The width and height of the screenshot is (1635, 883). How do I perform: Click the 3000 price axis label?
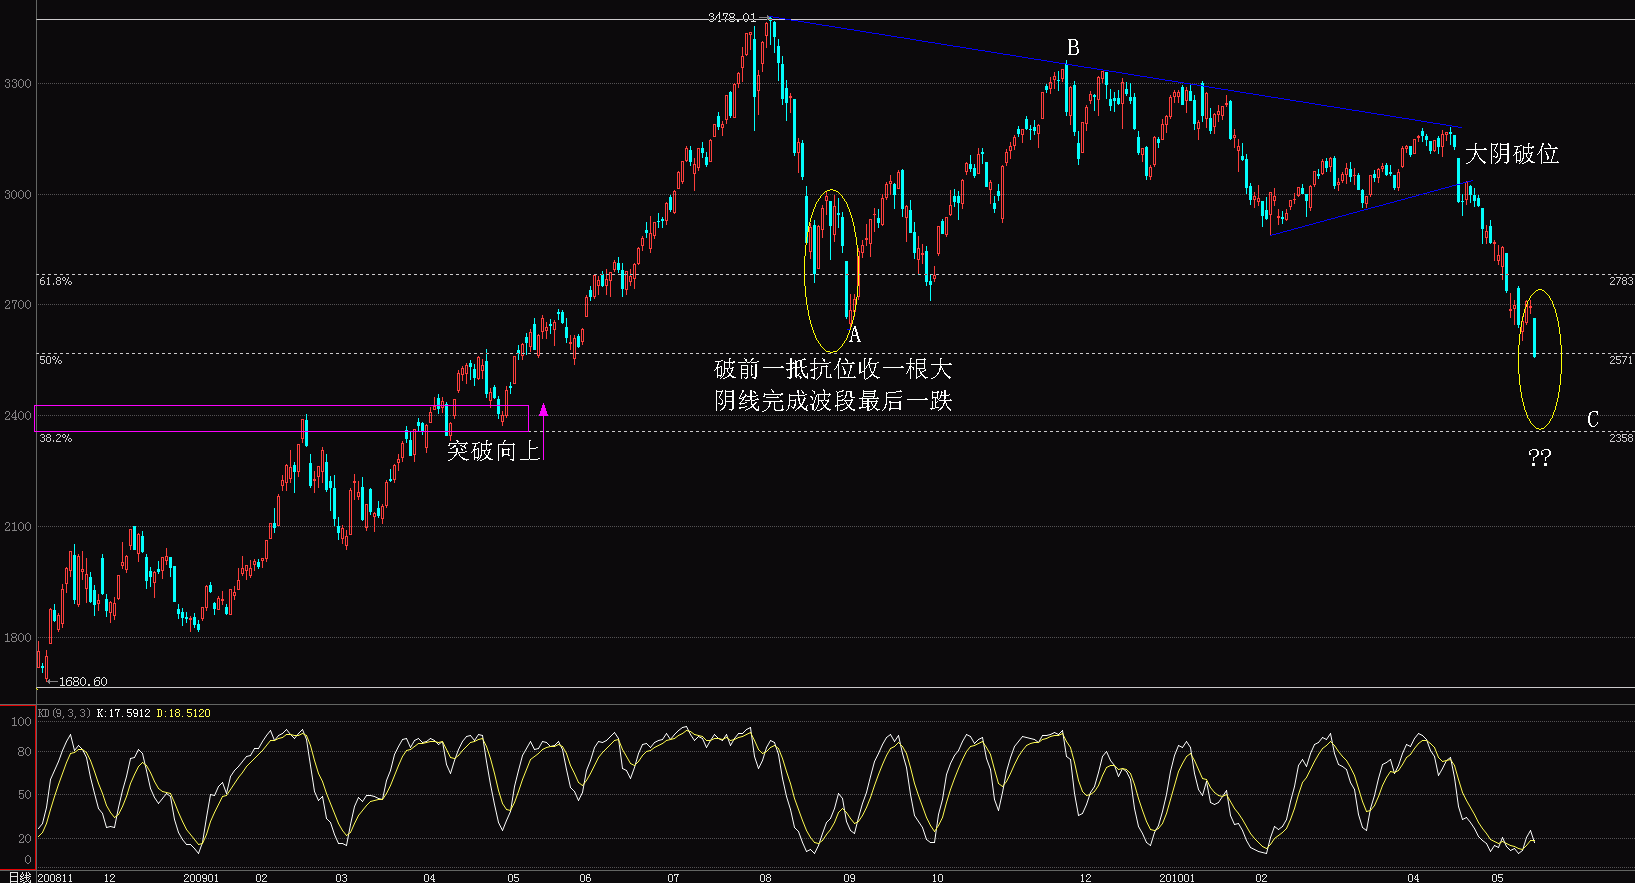coord(17,195)
